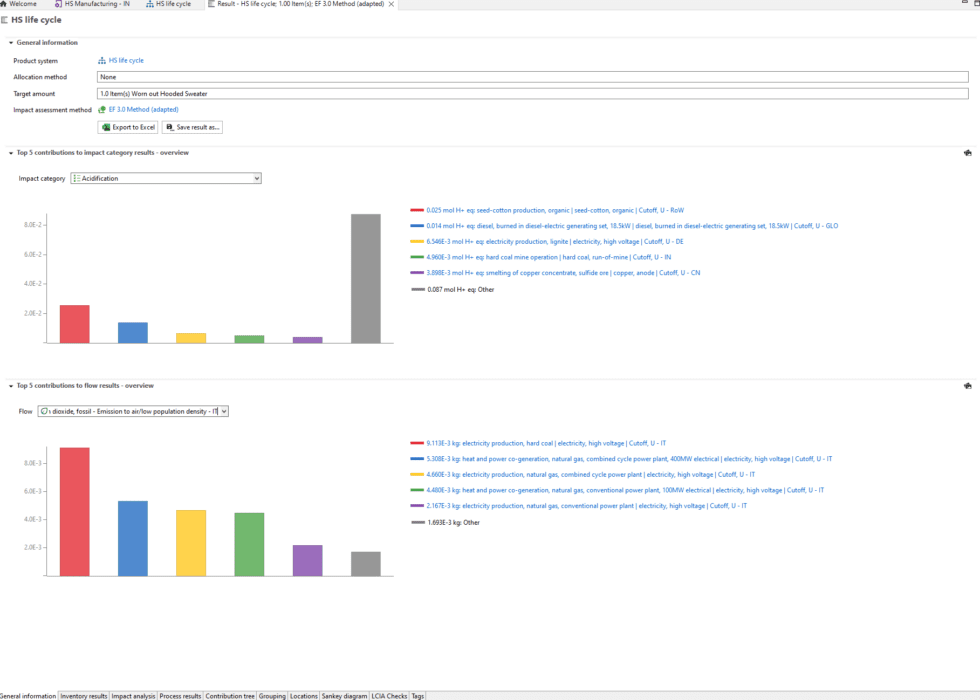Image resolution: width=980 pixels, height=700 pixels.
Task: Close the Result - HS life cycle tab
Action: pos(391,4)
